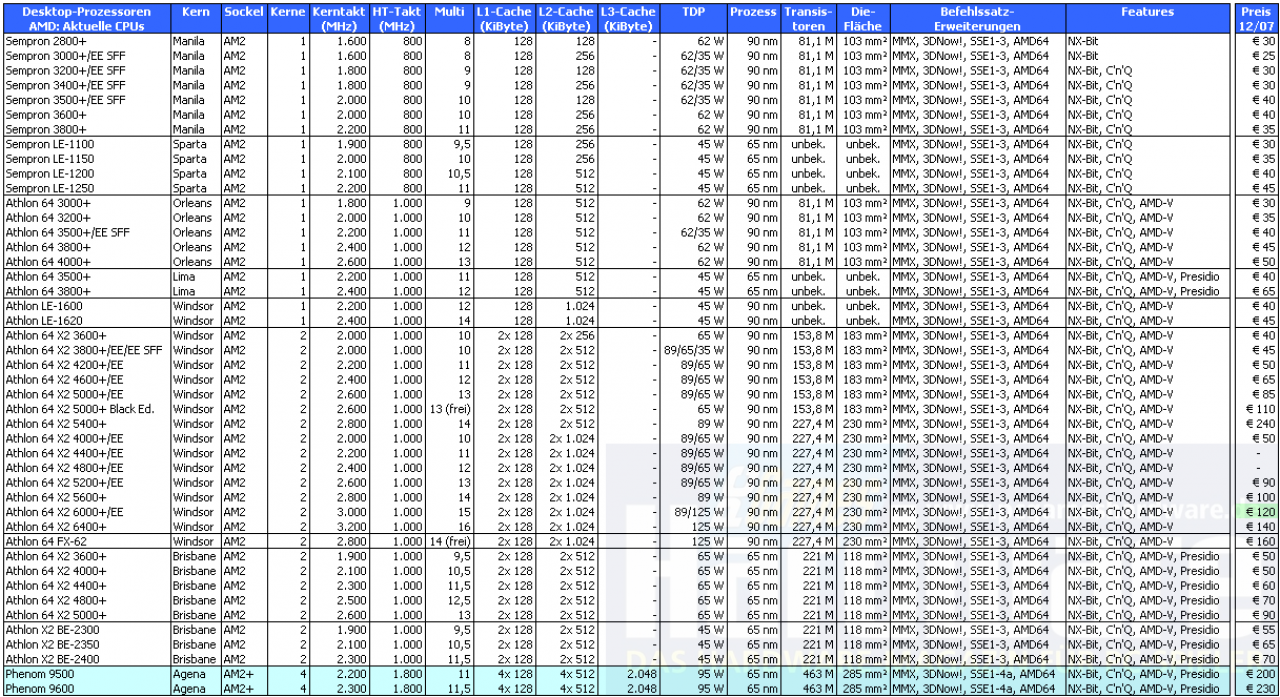Click the 'Lima' core cell in Athlon 64 3800+ row
This screenshot has height=697, width=1280.
coord(184,292)
